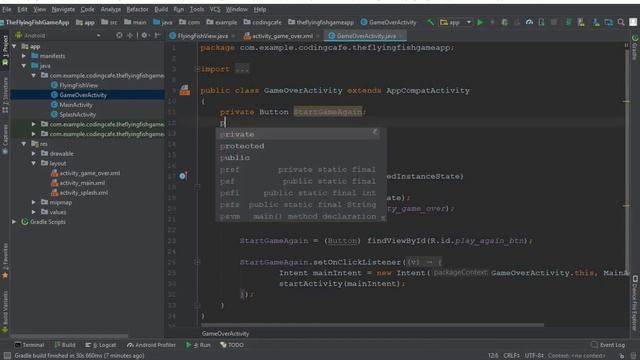This screenshot has width=640, height=360.
Task: Click the user avatar icon at toolbar end
Action: [x=633, y=22]
